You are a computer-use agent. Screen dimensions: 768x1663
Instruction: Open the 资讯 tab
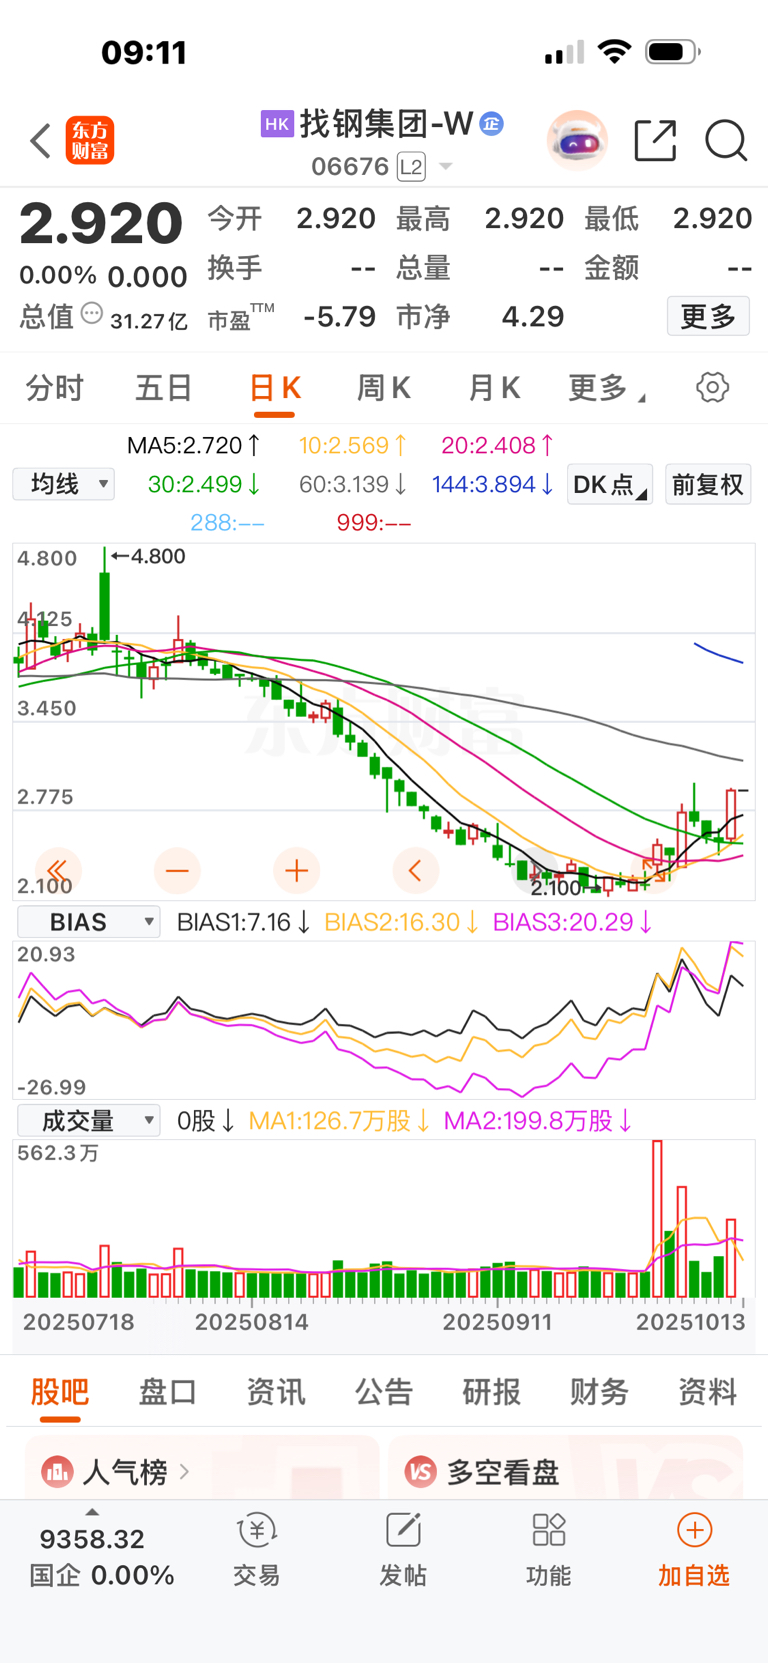[276, 1391]
